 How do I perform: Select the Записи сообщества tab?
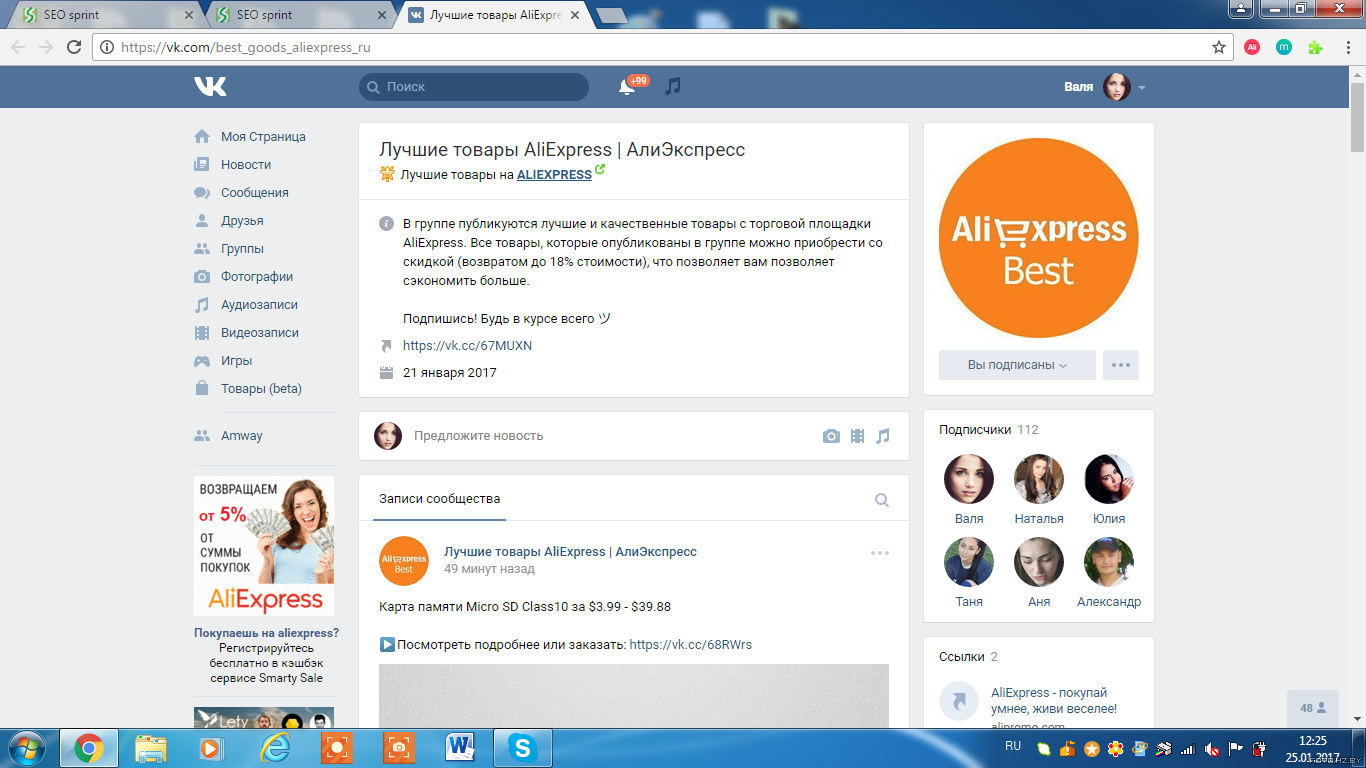coord(440,499)
